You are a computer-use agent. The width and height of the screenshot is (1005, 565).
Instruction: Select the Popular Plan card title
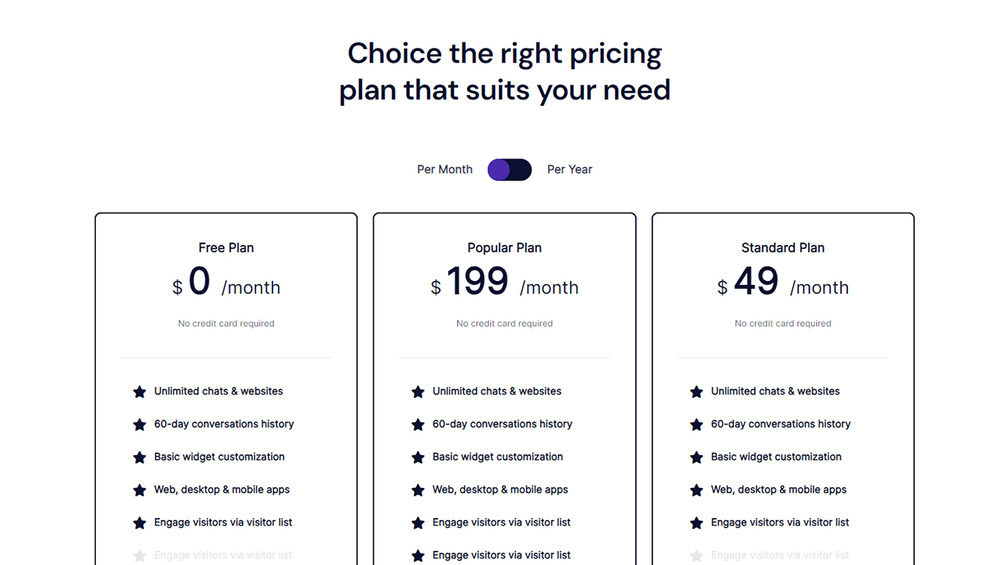[x=504, y=248]
